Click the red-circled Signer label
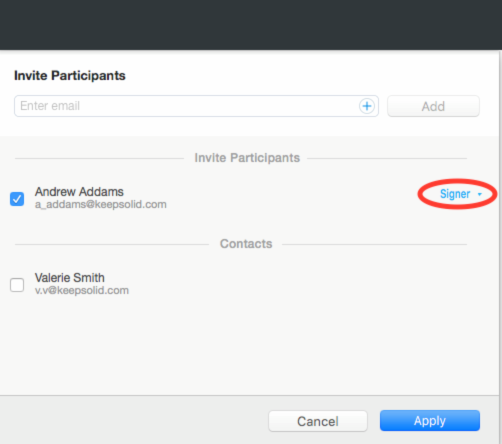The image size is (502, 444). pos(455,194)
